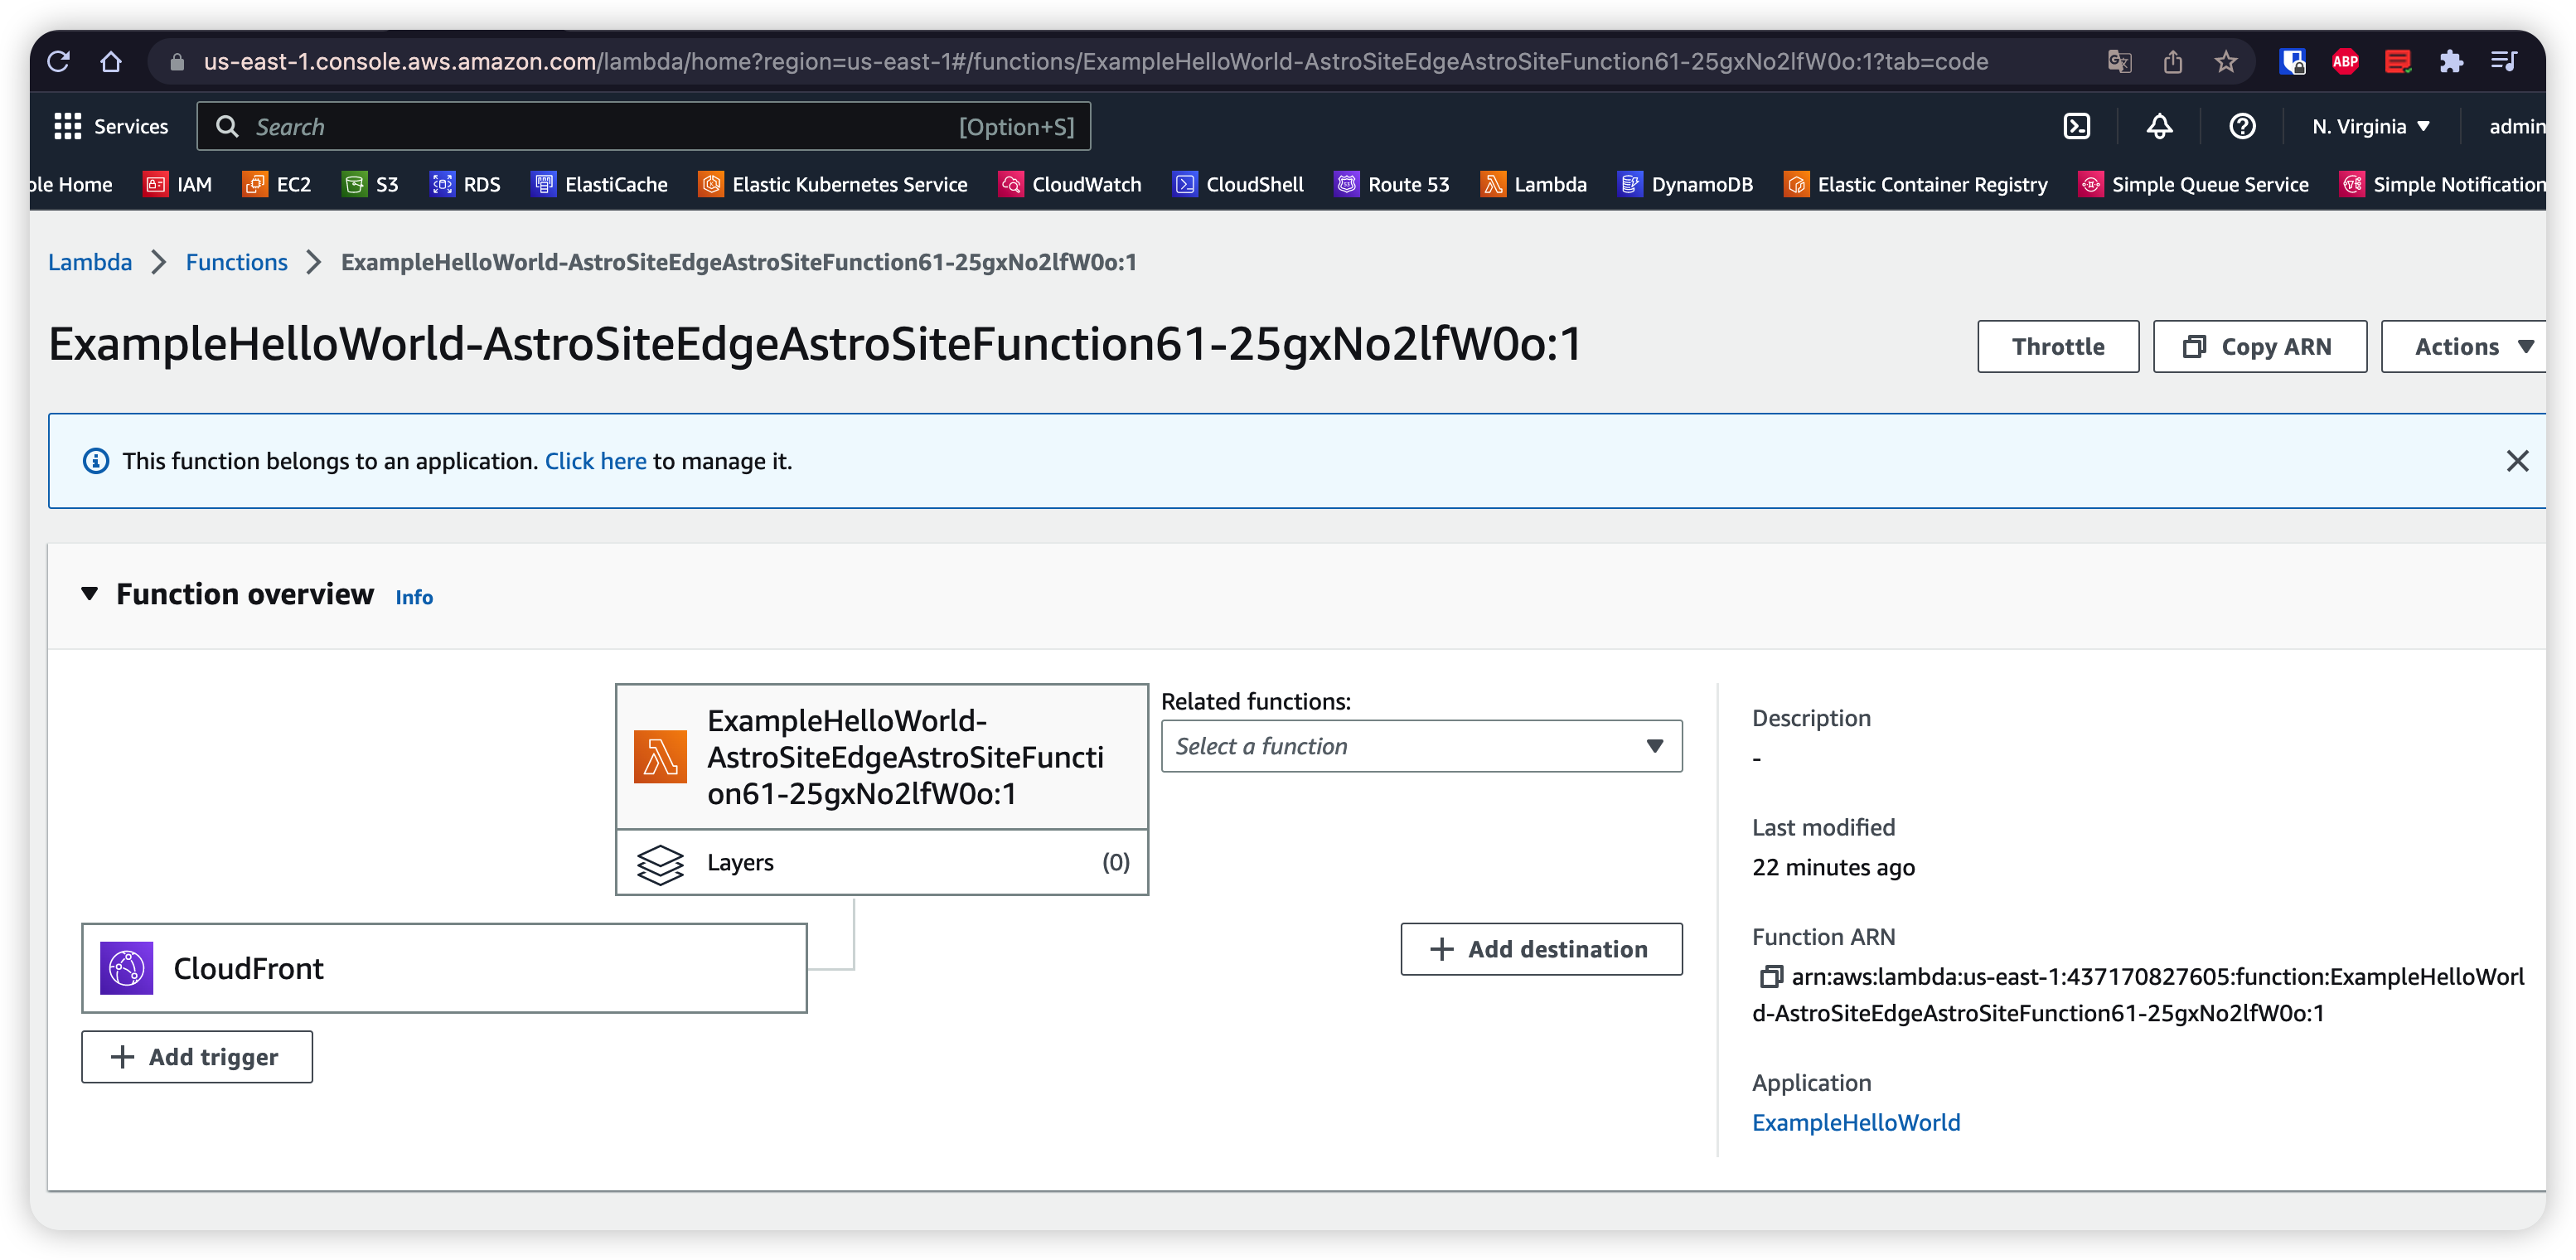Click Copy ARN button

[x=2259, y=346]
